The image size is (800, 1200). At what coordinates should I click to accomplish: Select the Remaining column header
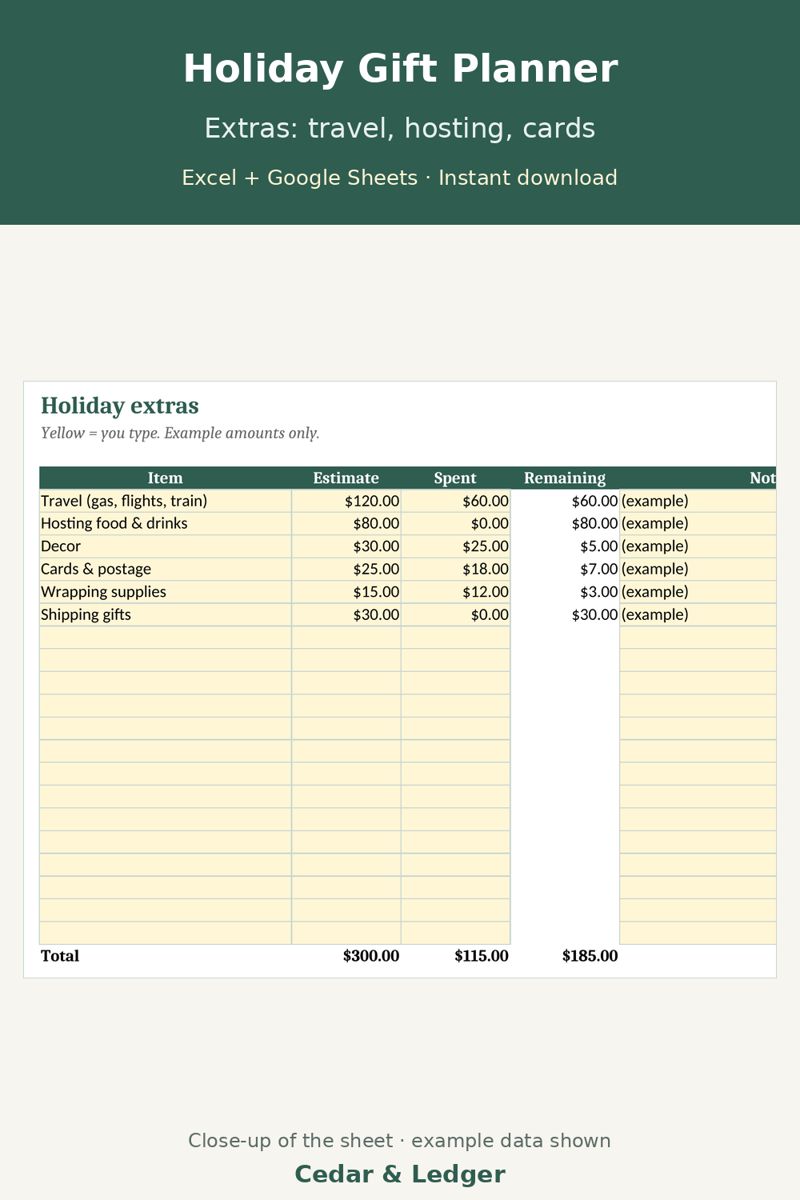pyautogui.click(x=565, y=478)
